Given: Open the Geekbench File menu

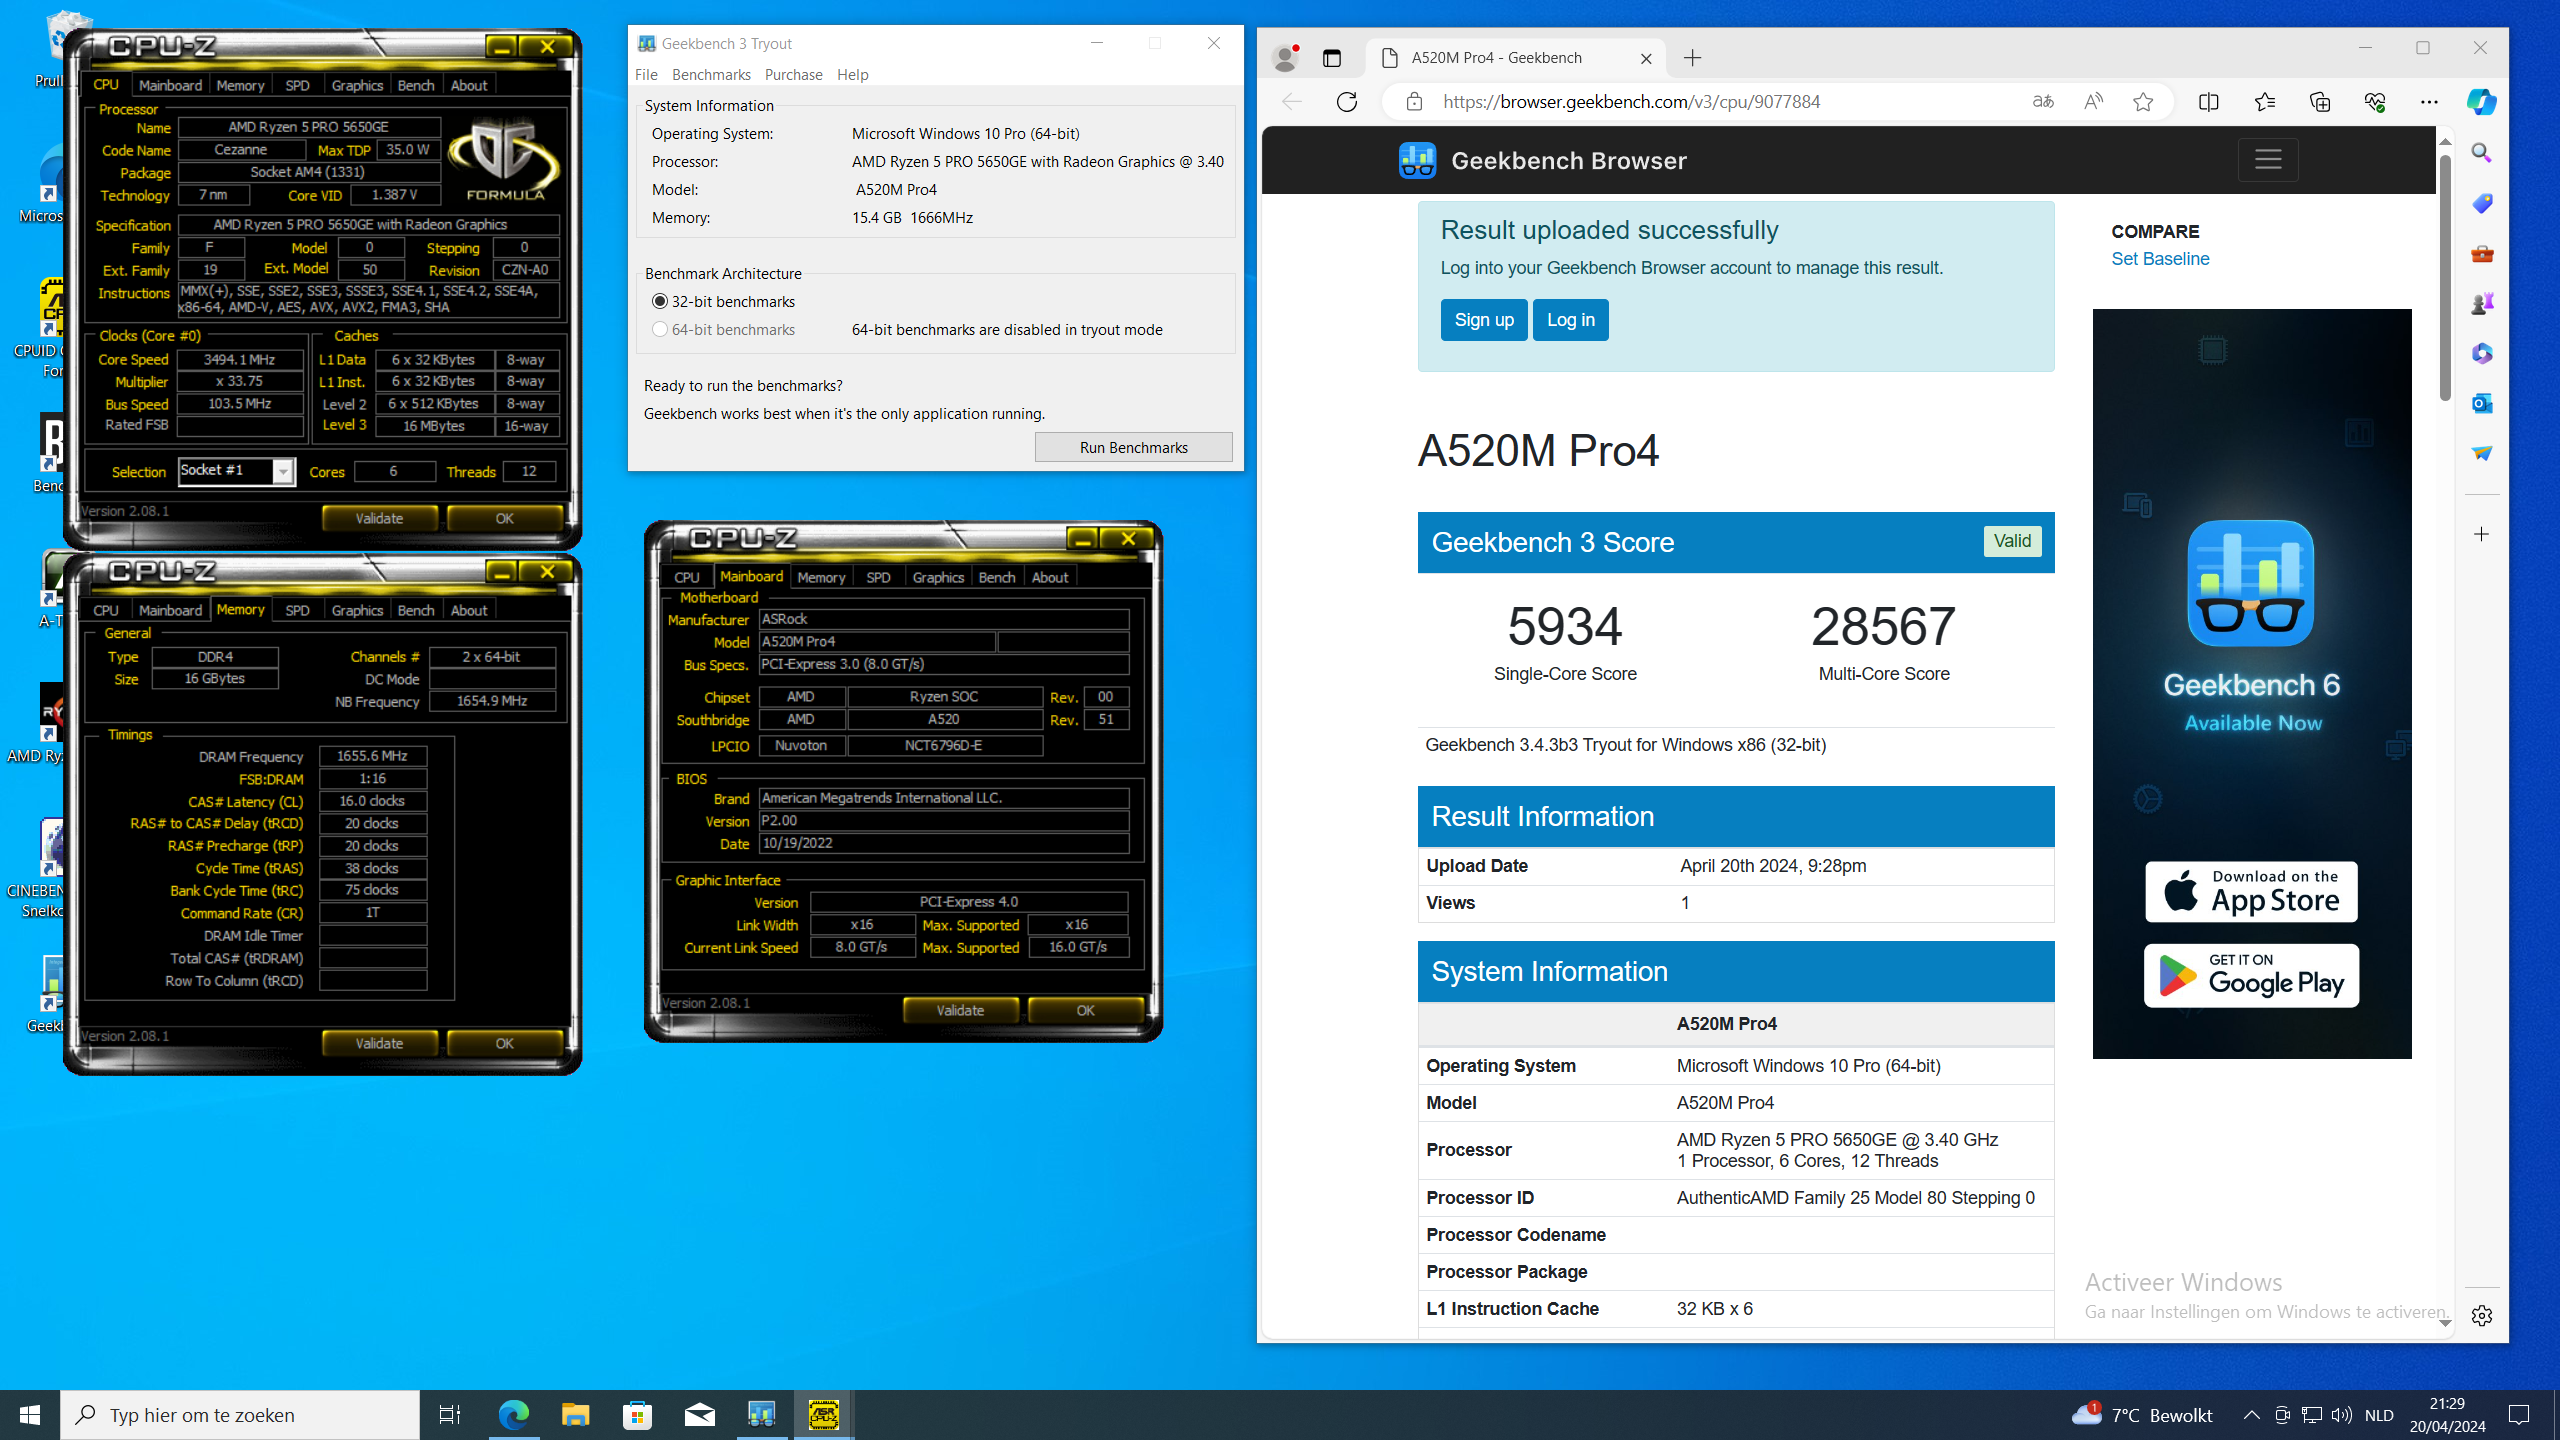Looking at the screenshot, I should click(646, 75).
